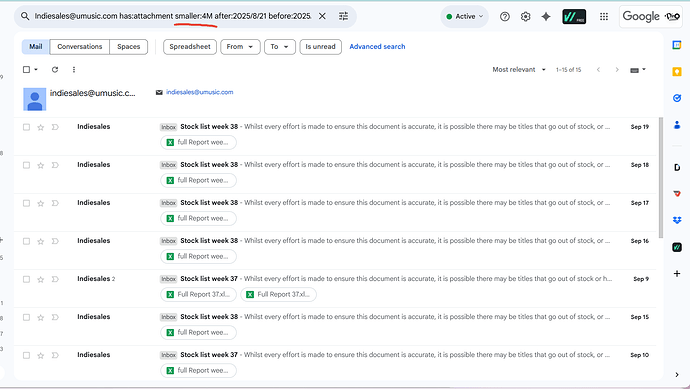690x389 pixels.
Task: Click the indiesales@umusic.com email link
Action: click(199, 92)
